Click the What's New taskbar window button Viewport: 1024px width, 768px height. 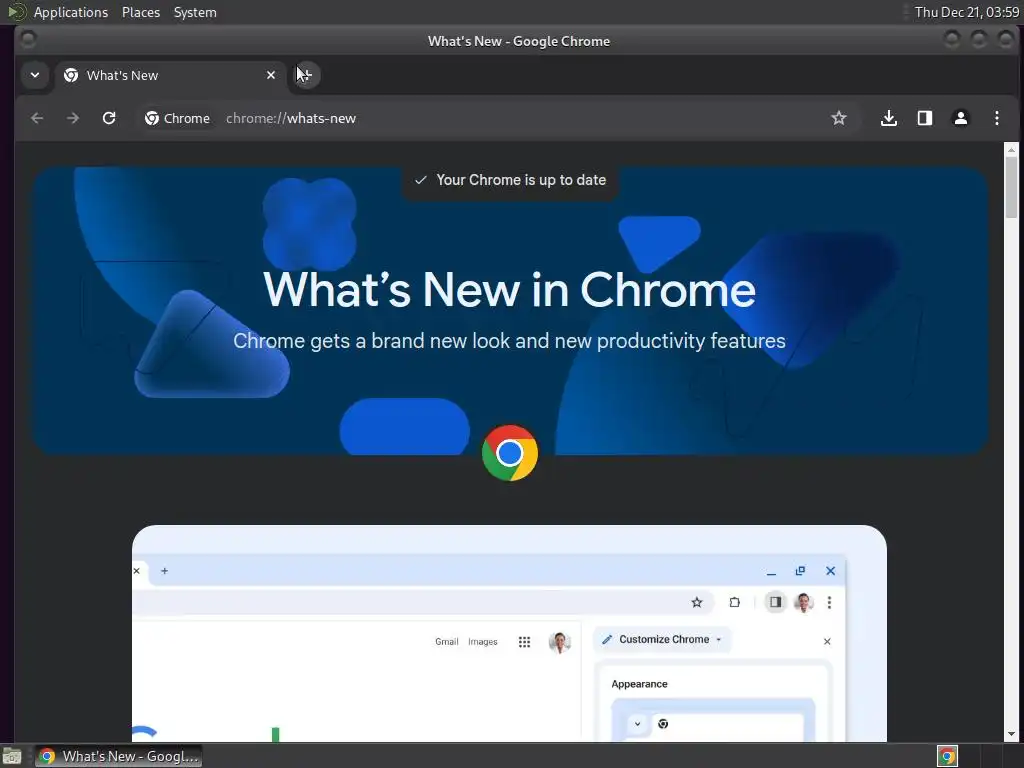(x=118, y=756)
